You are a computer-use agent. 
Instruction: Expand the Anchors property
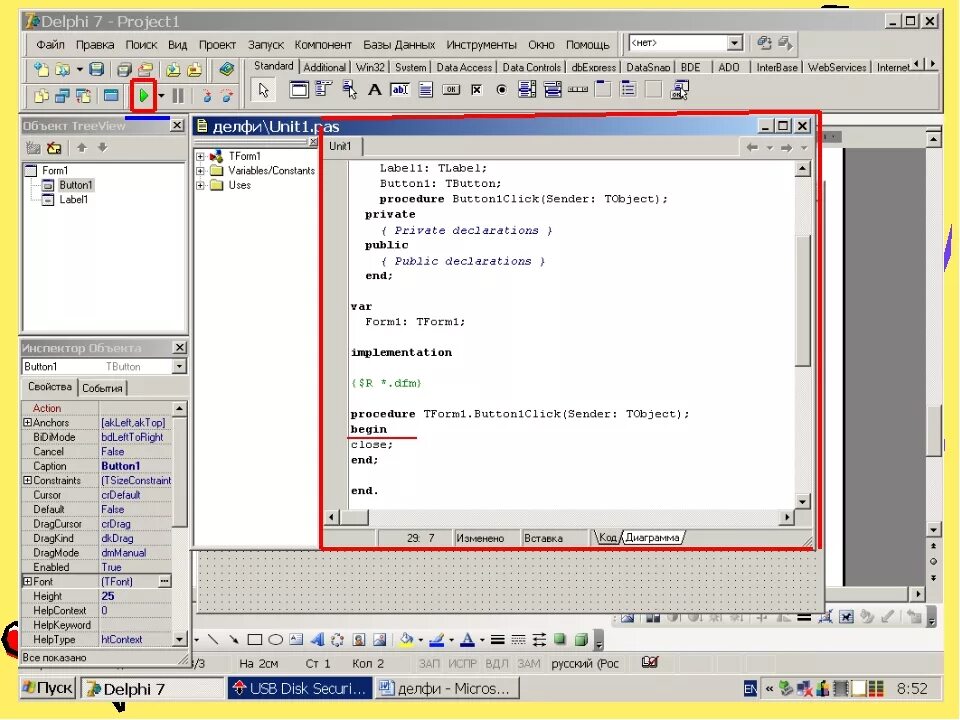click(28, 422)
